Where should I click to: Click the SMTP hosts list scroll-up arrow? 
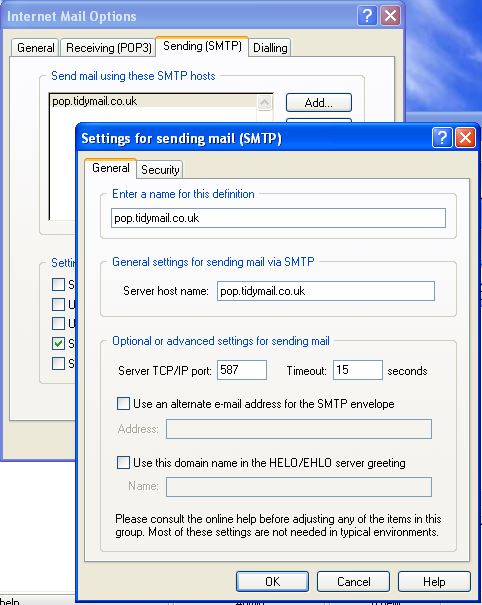[265, 103]
